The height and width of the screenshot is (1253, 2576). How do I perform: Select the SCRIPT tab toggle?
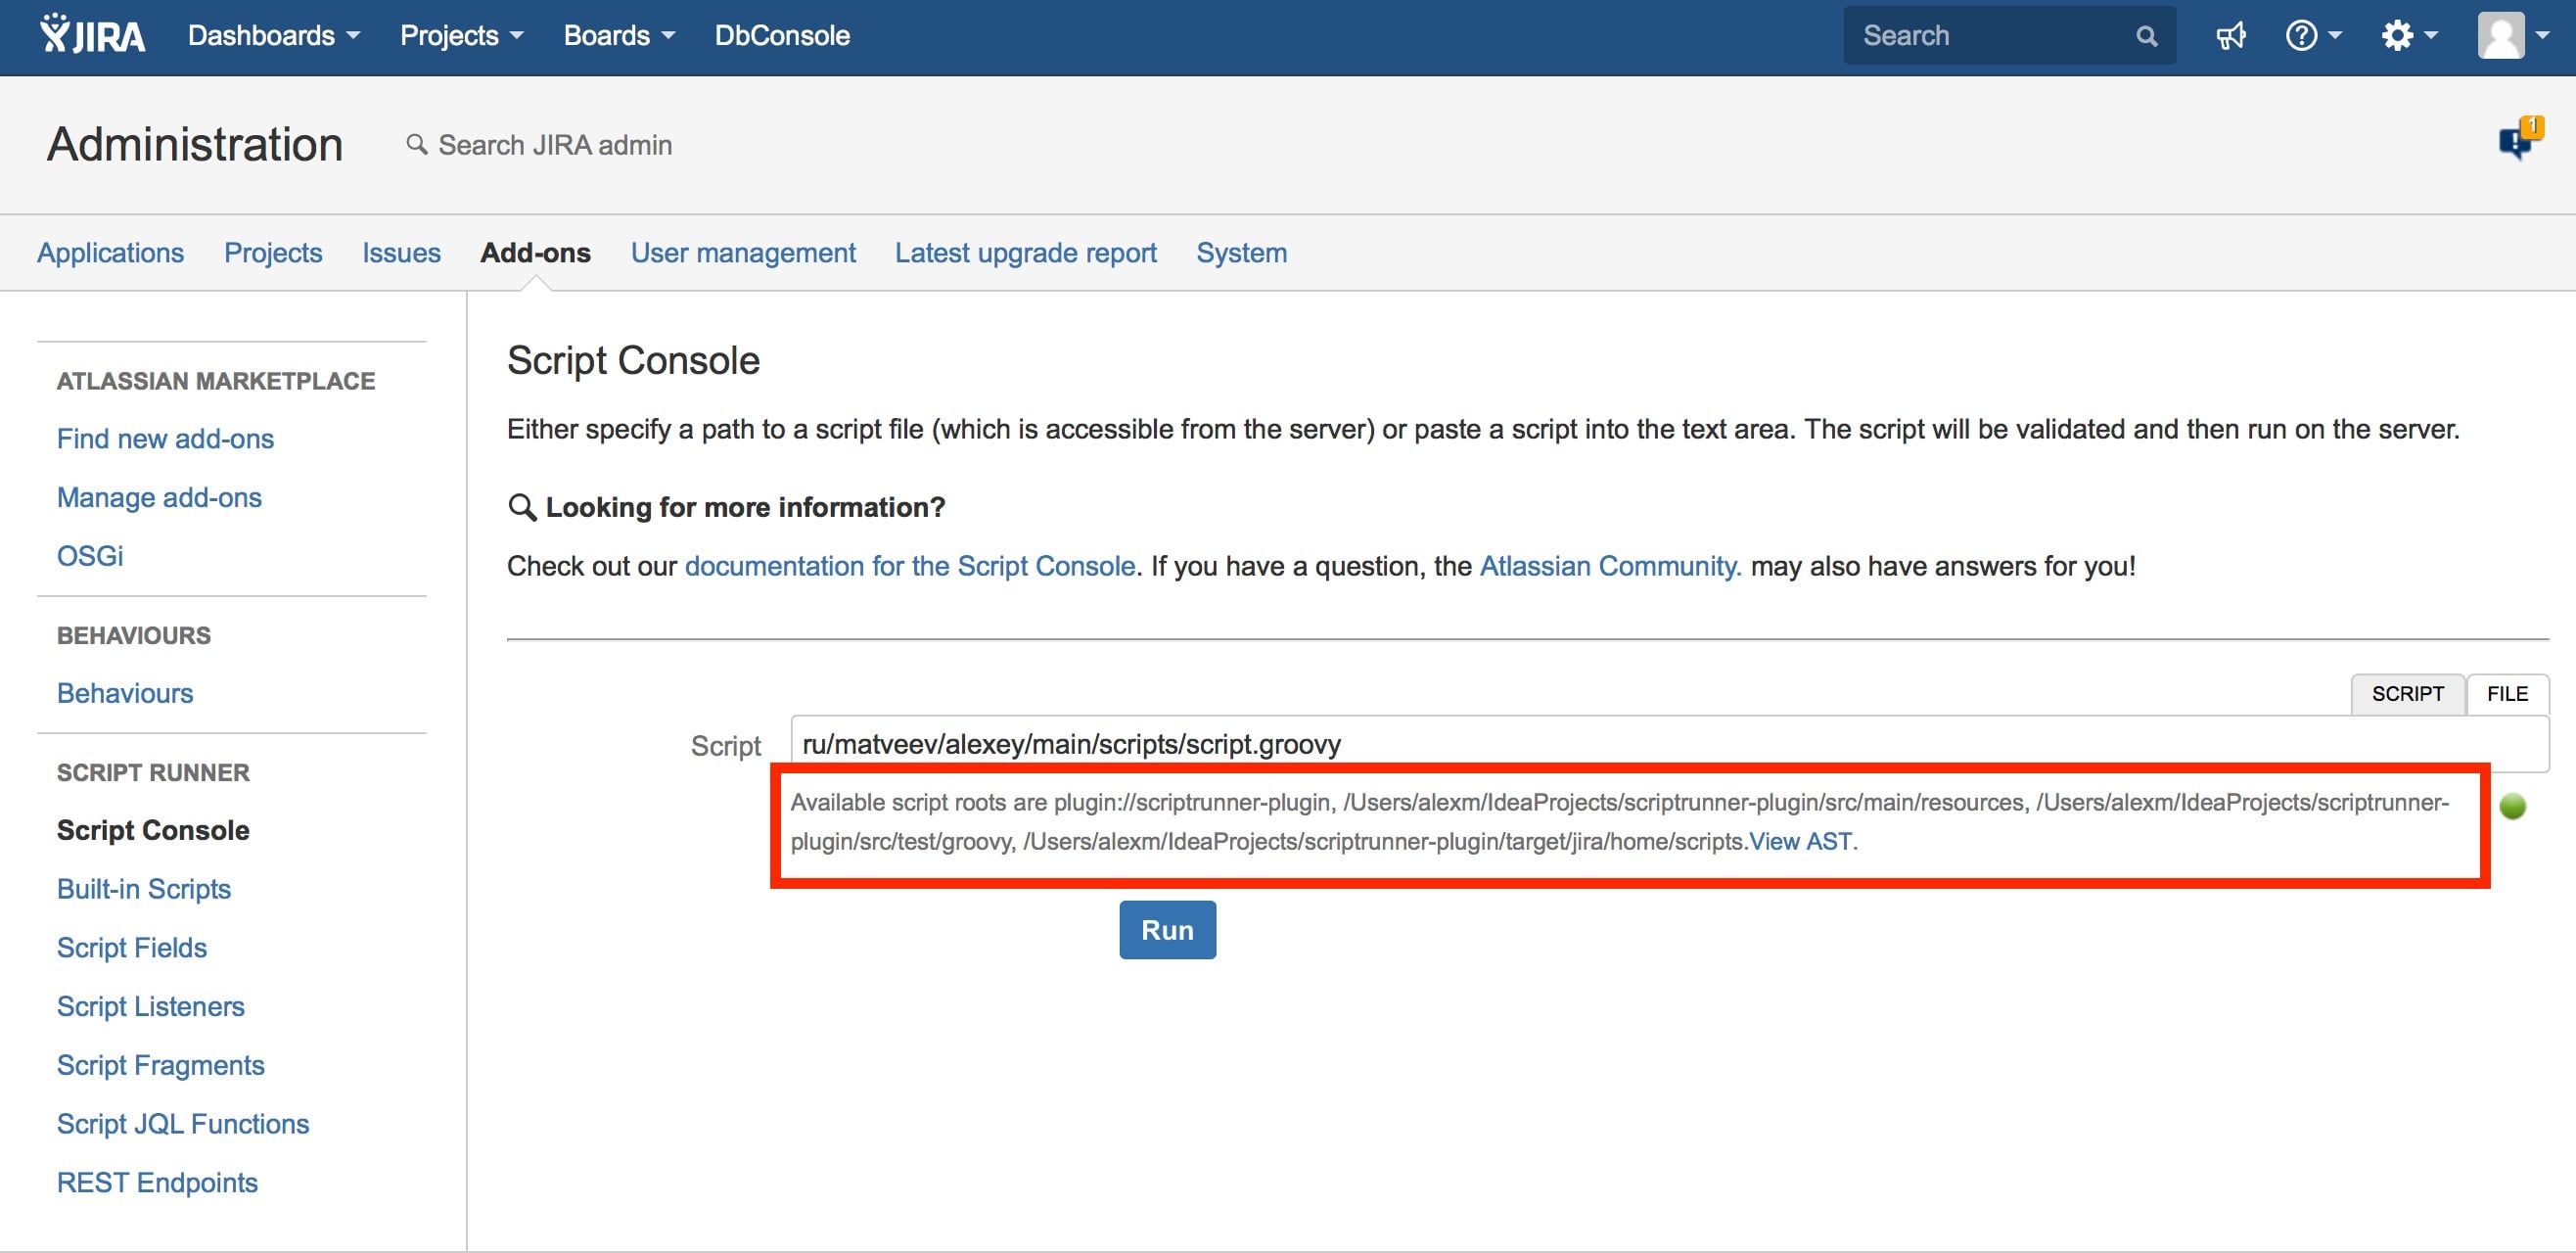coord(2407,694)
